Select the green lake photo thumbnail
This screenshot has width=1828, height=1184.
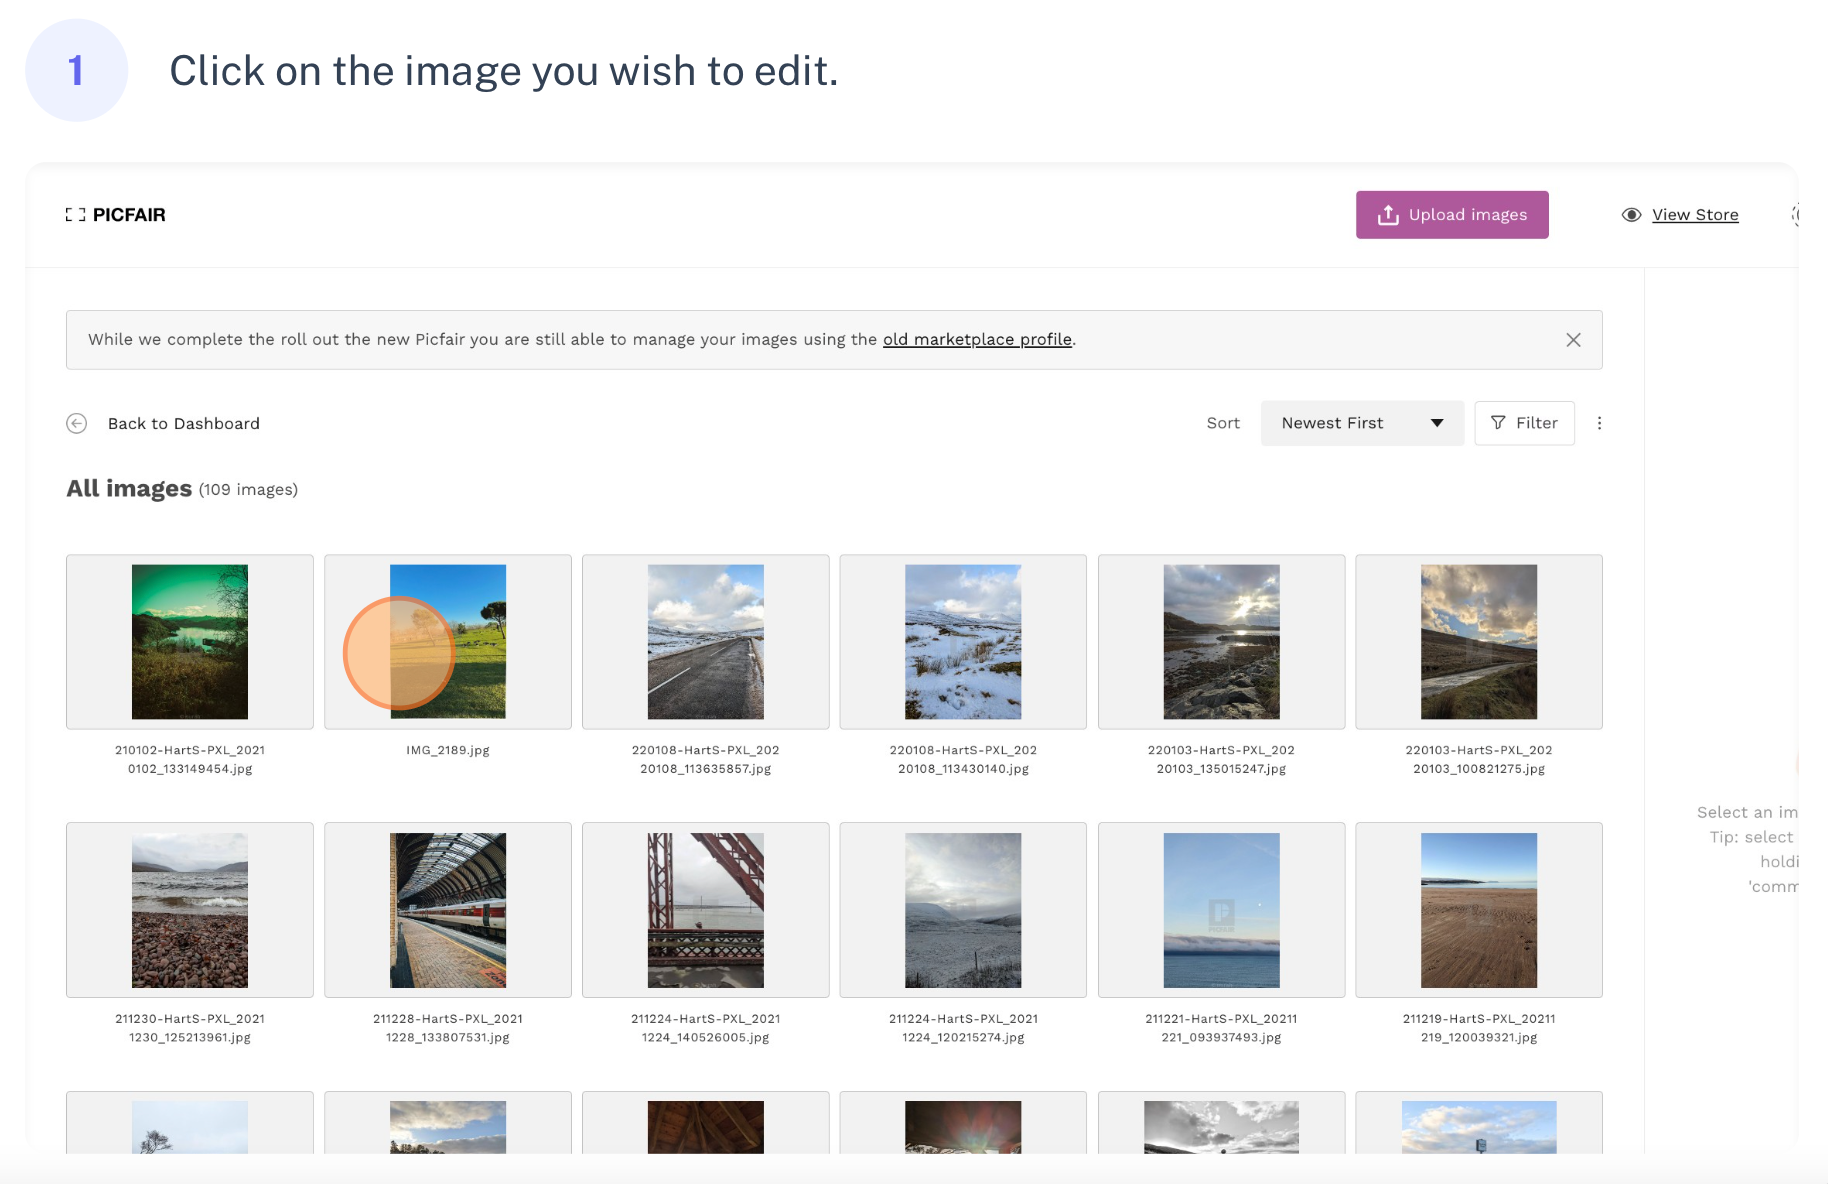190,642
